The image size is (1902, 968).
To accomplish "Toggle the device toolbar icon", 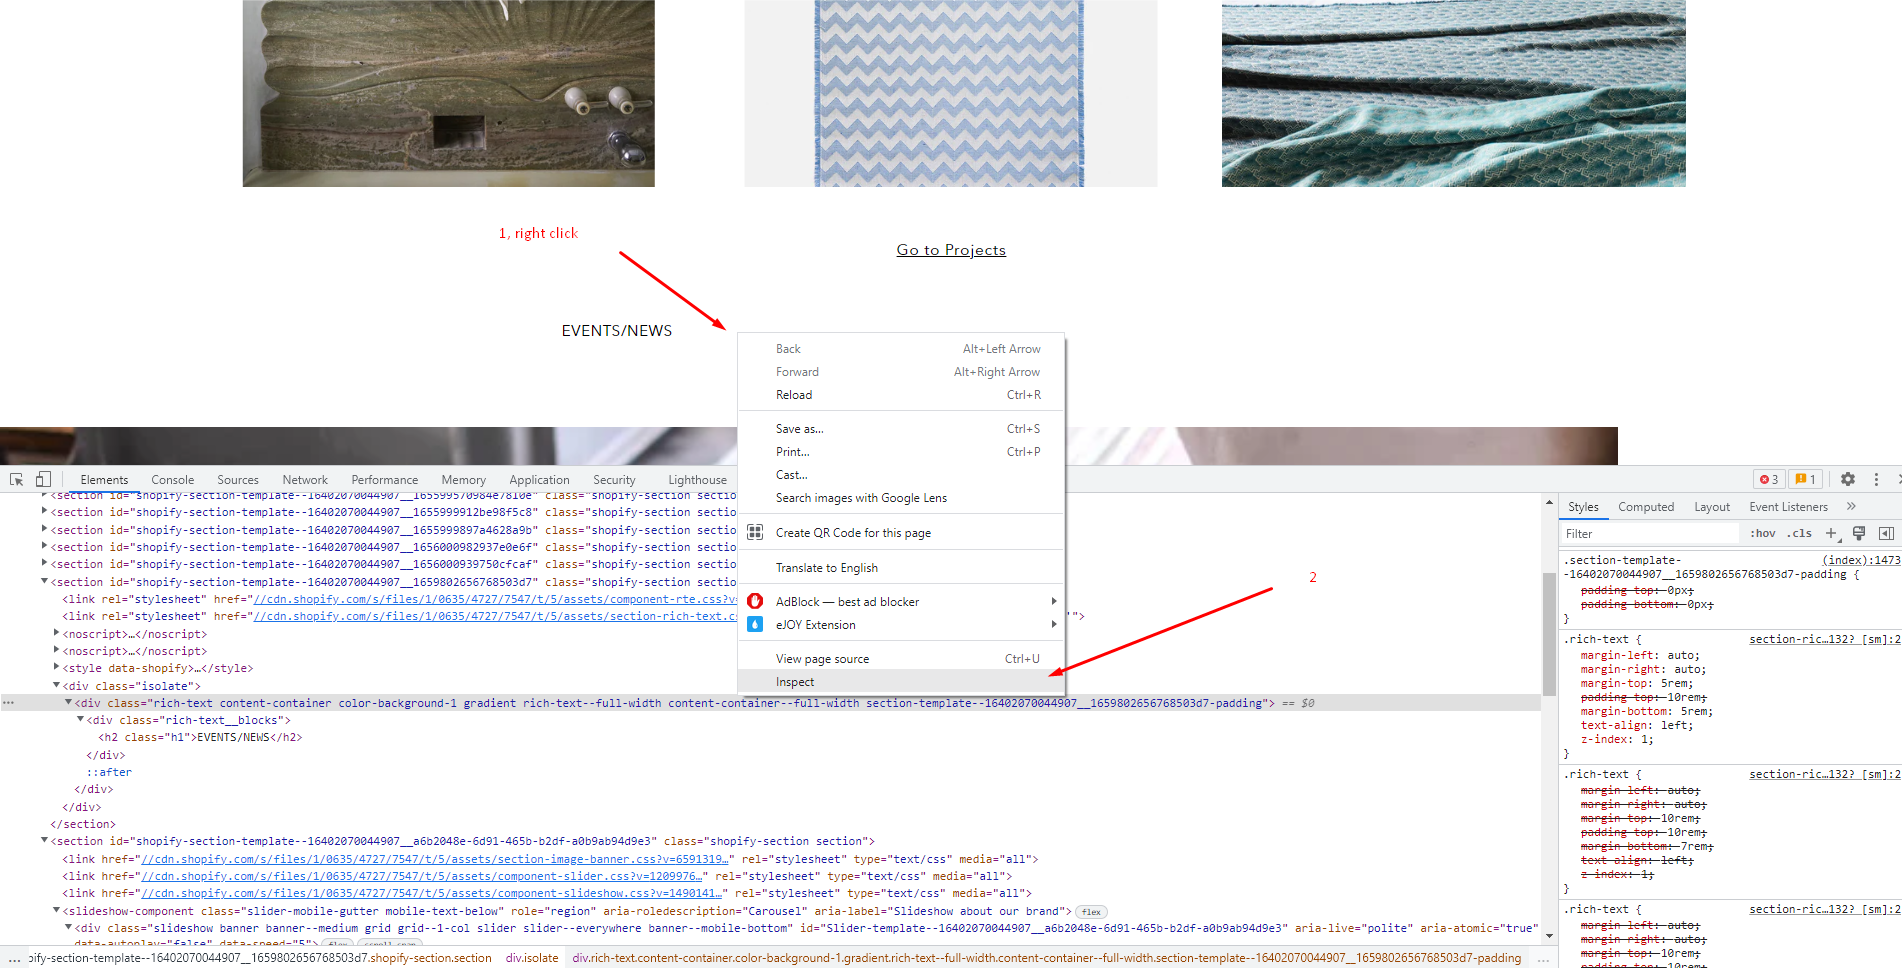I will pos(43,480).
